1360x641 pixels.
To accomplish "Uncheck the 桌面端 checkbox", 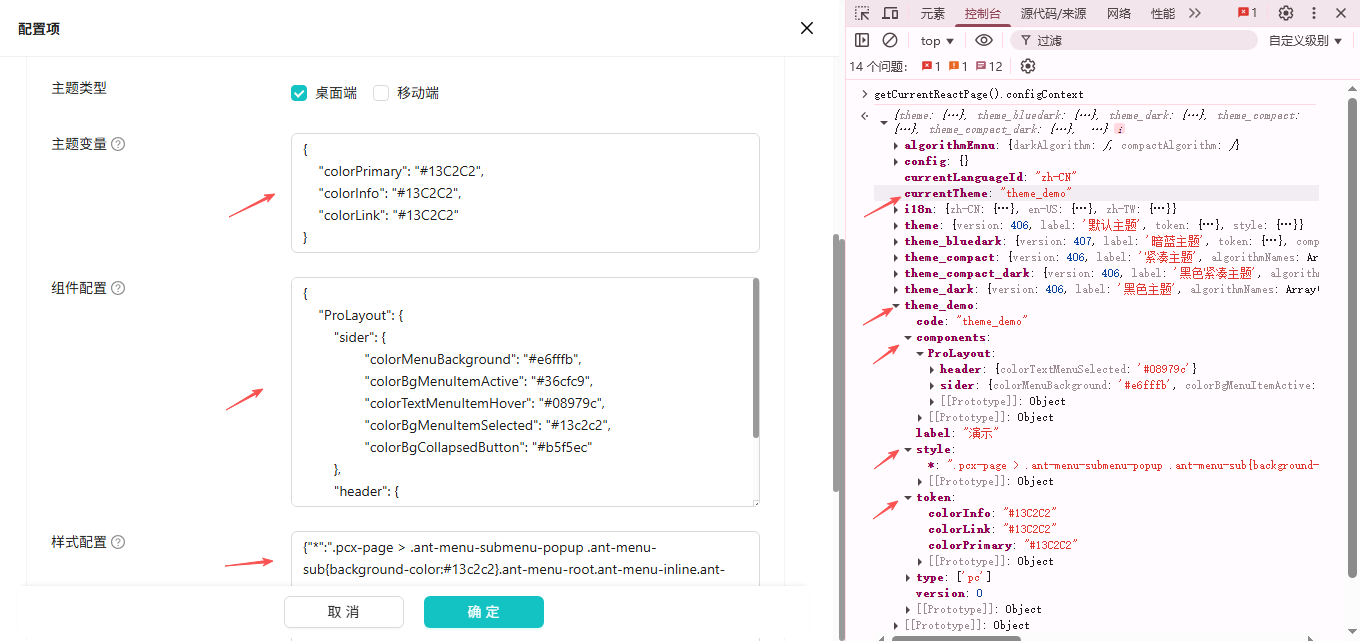I will [298, 93].
